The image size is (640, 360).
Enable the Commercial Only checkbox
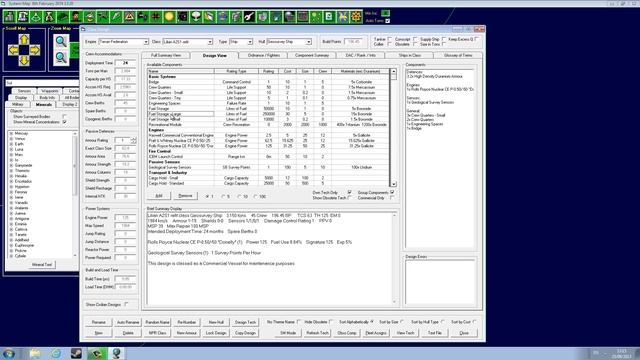(392, 198)
